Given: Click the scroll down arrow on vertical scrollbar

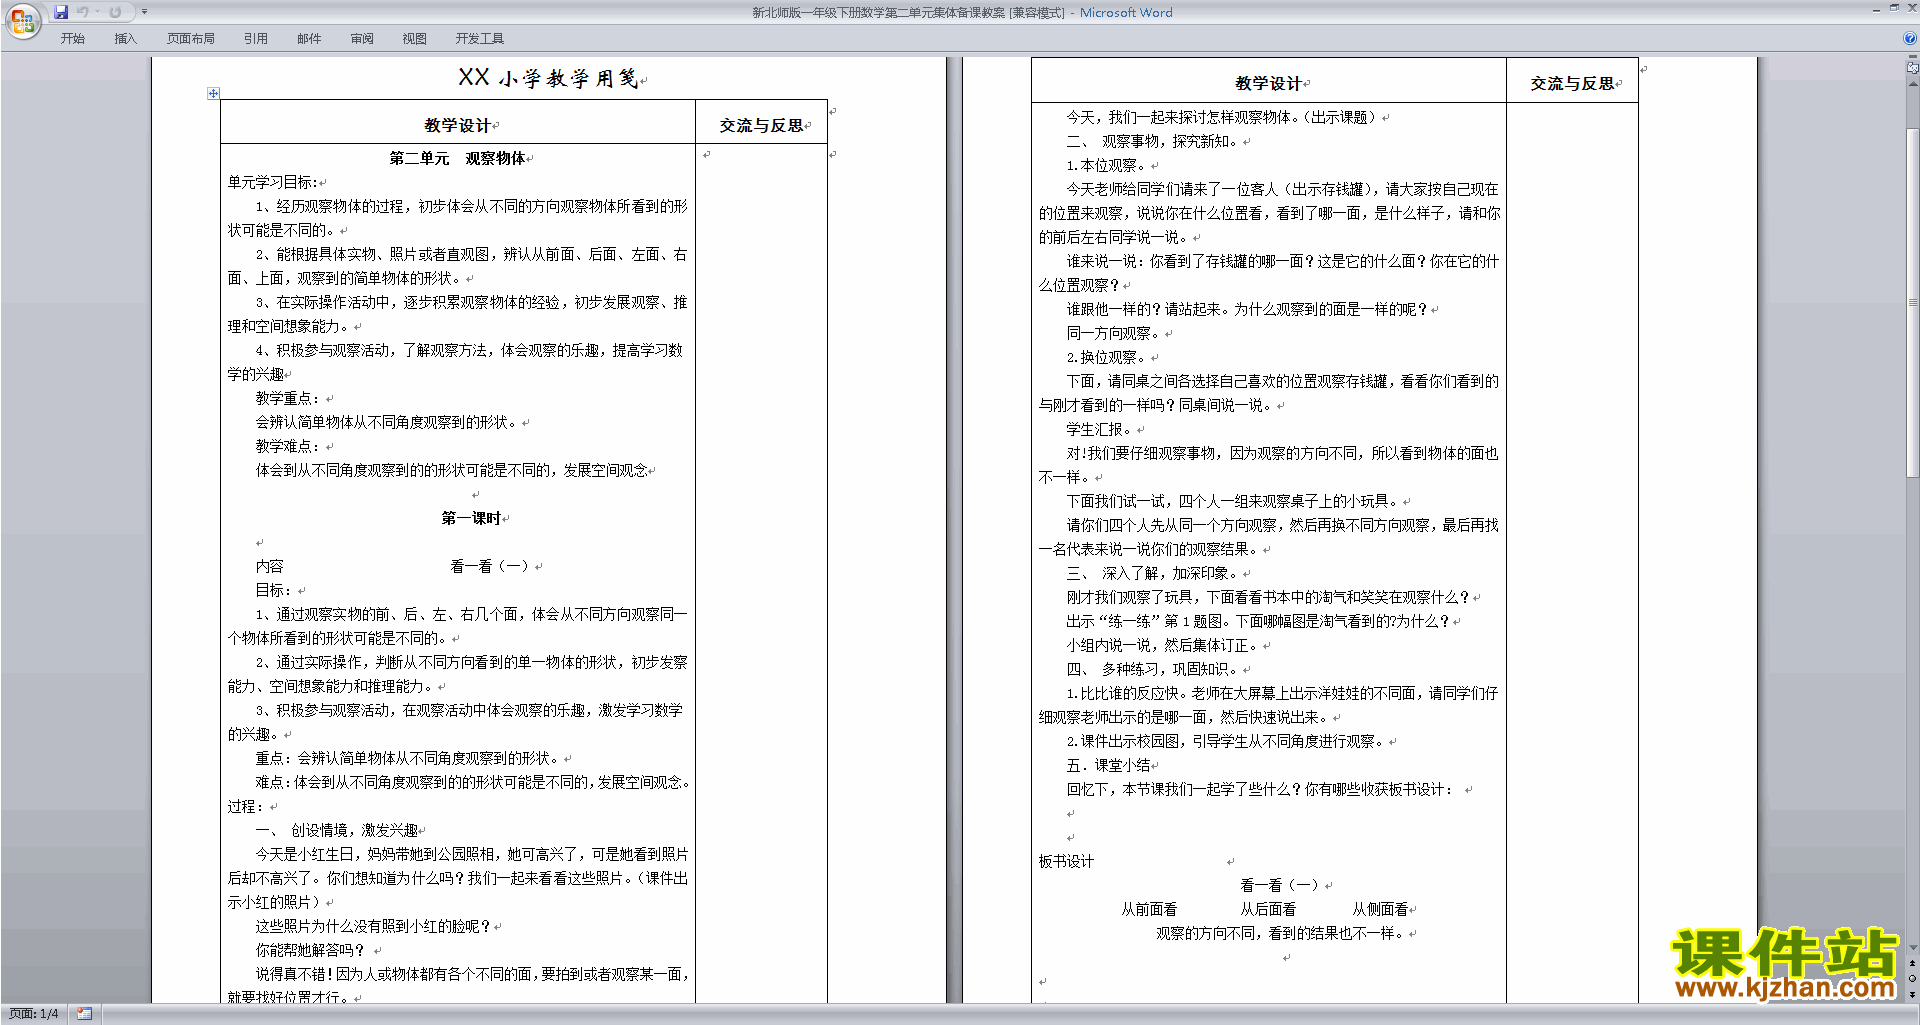Looking at the screenshot, I should pos(1913,948).
